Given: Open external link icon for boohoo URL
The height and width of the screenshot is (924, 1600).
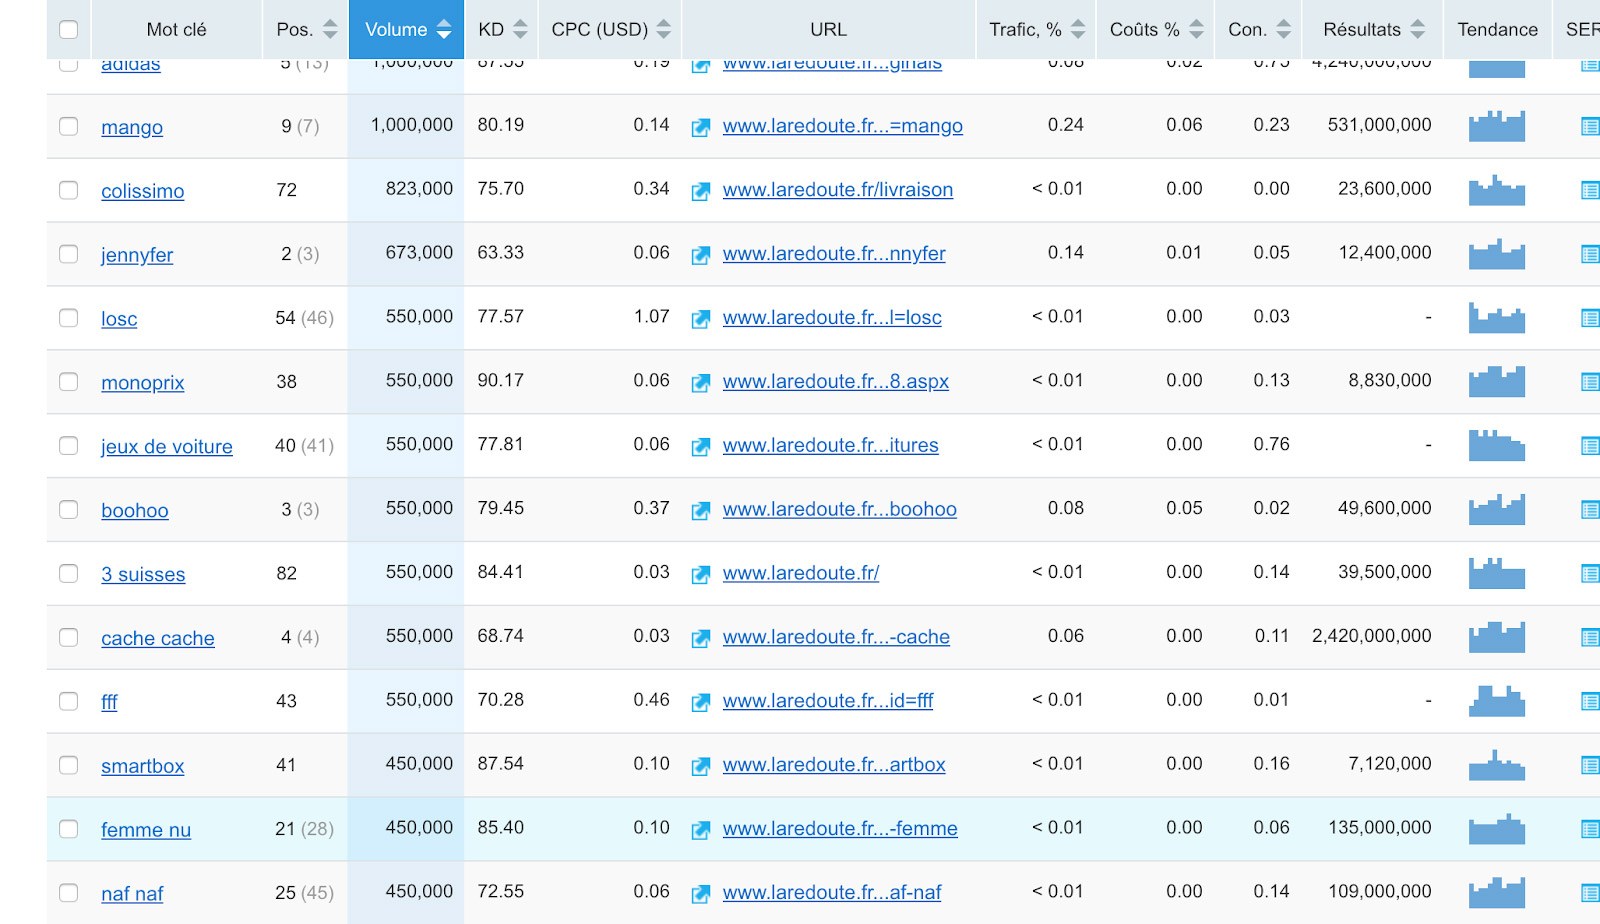Looking at the screenshot, I should pyautogui.click(x=701, y=511).
